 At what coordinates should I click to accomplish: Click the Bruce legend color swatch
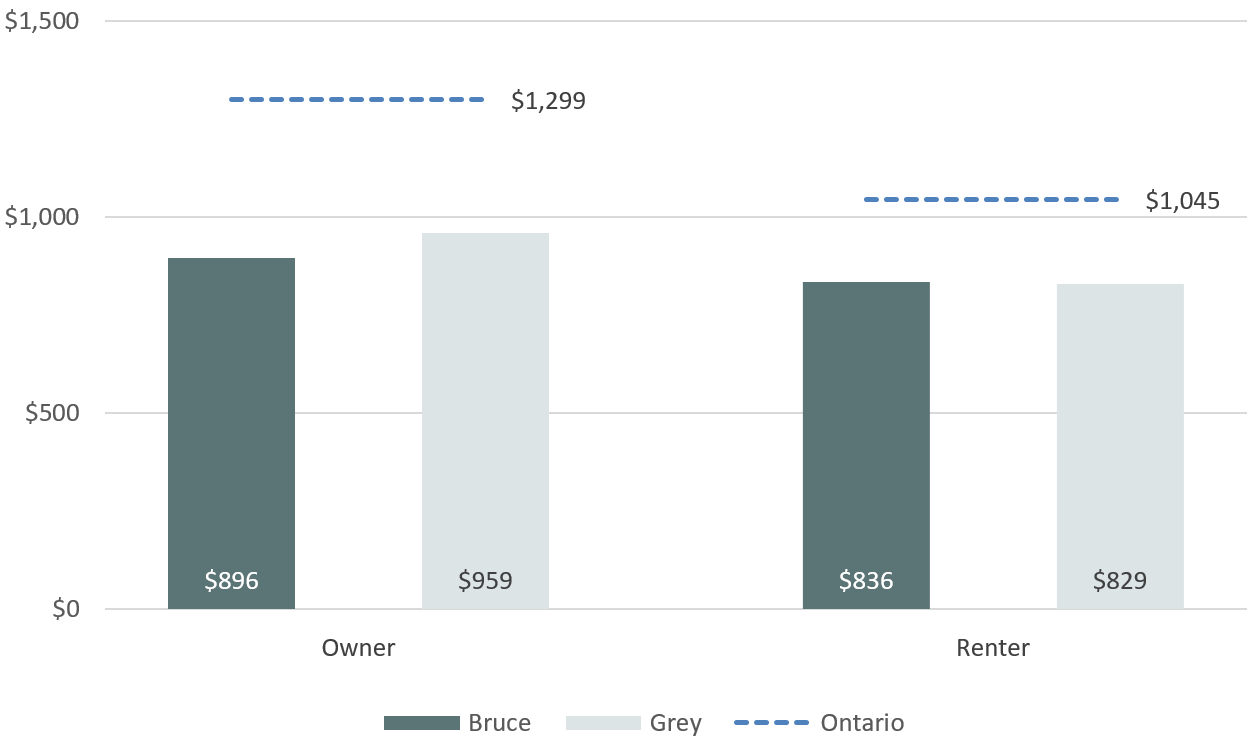420,723
